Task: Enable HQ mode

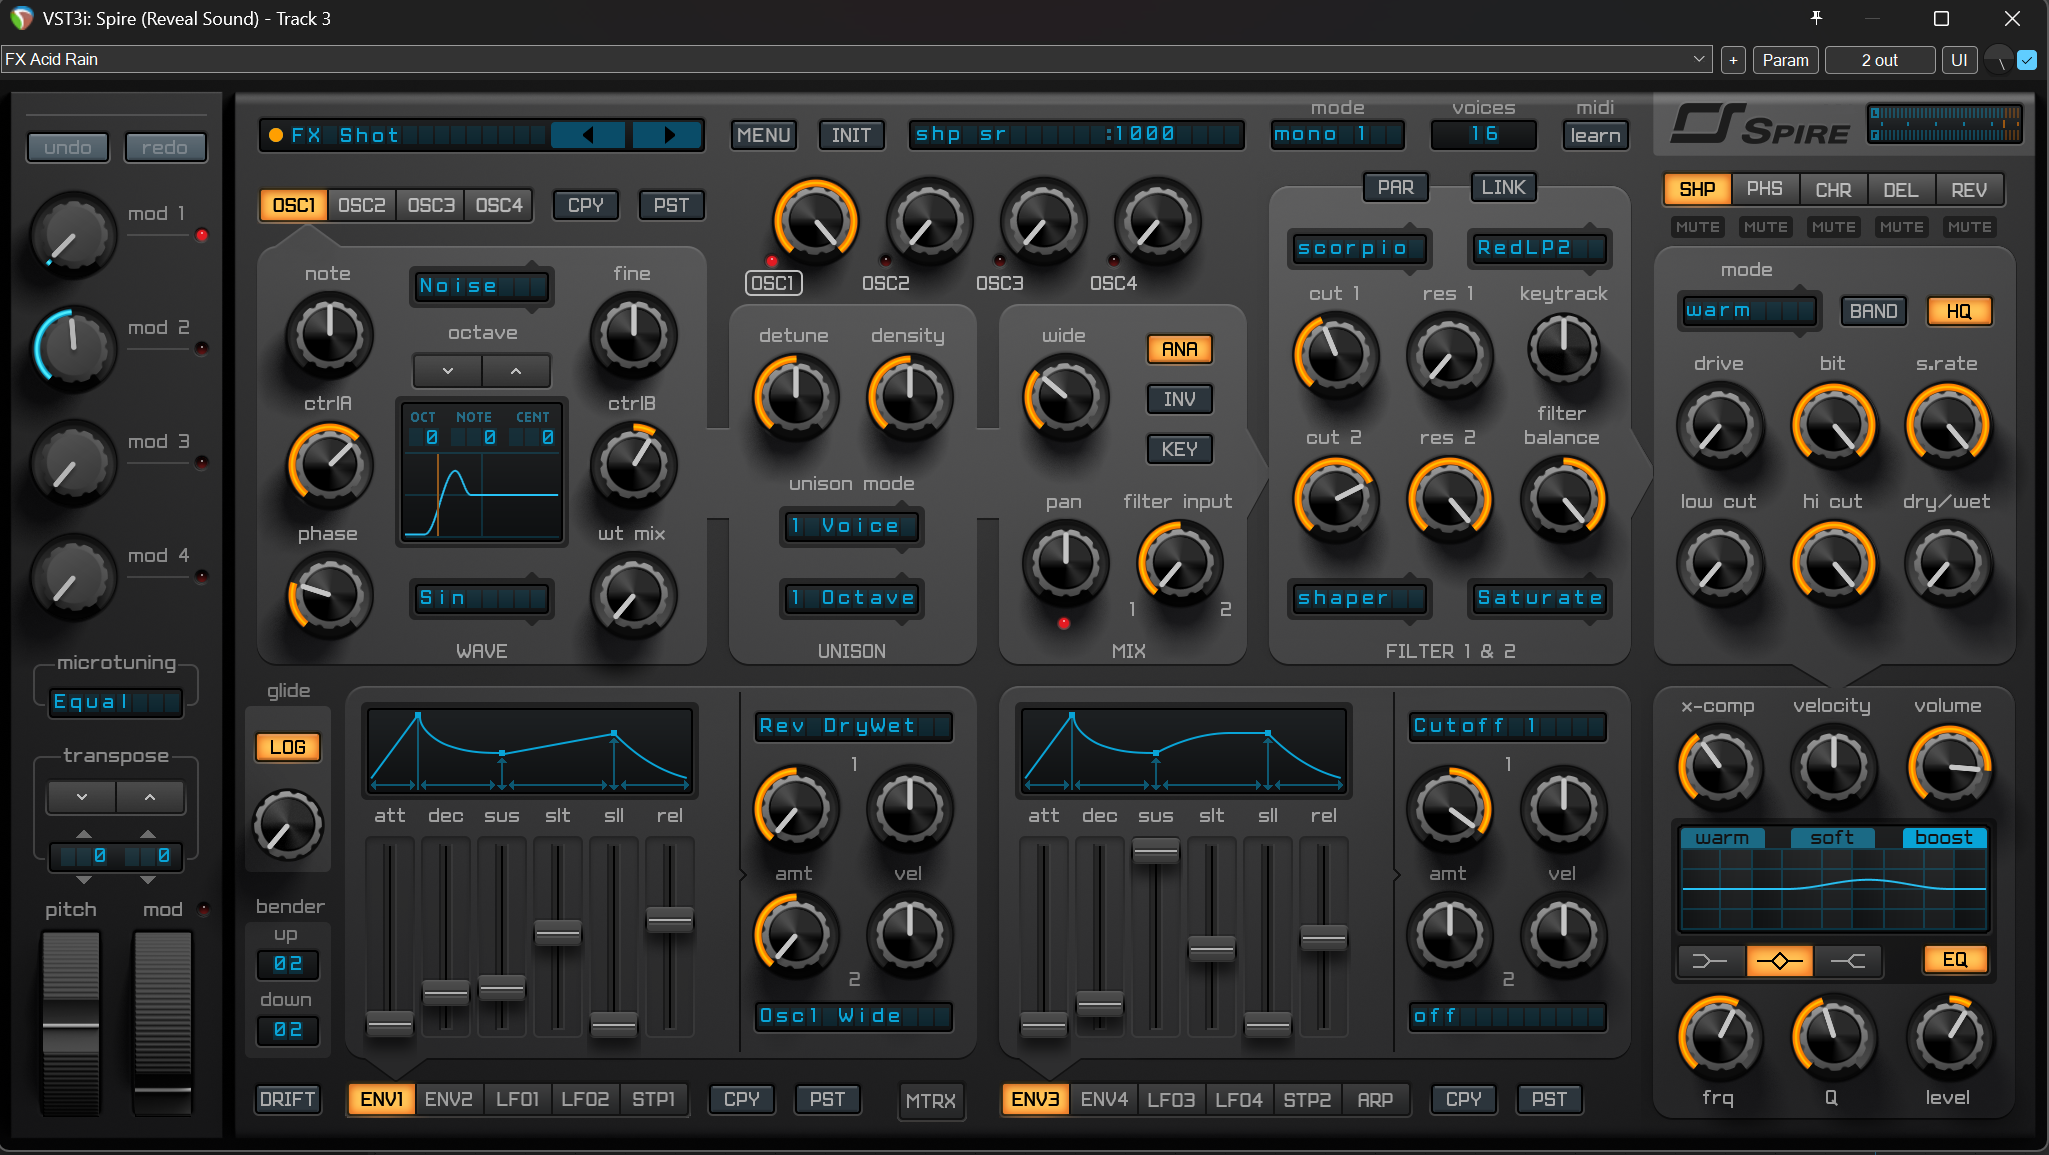Action: pyautogui.click(x=1957, y=310)
